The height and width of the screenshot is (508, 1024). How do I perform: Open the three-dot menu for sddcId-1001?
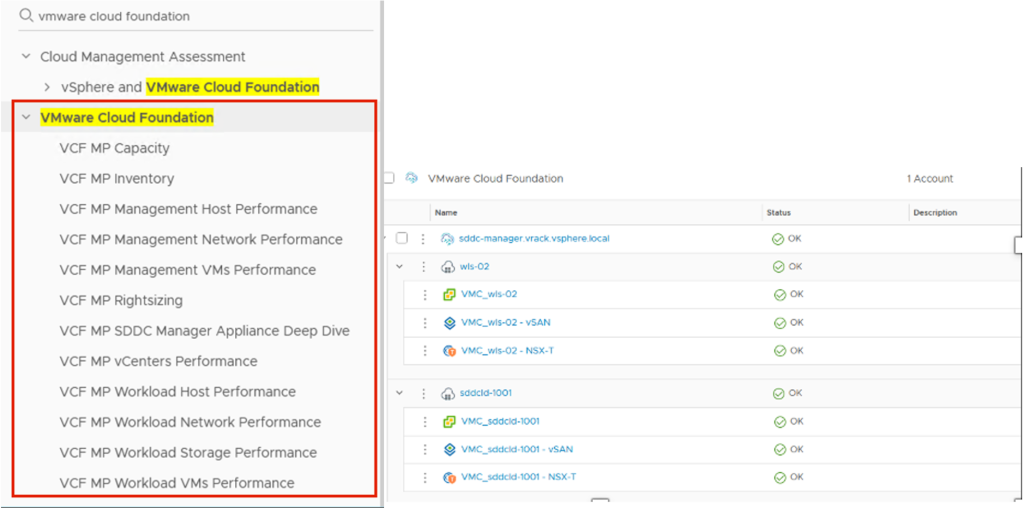click(x=423, y=393)
